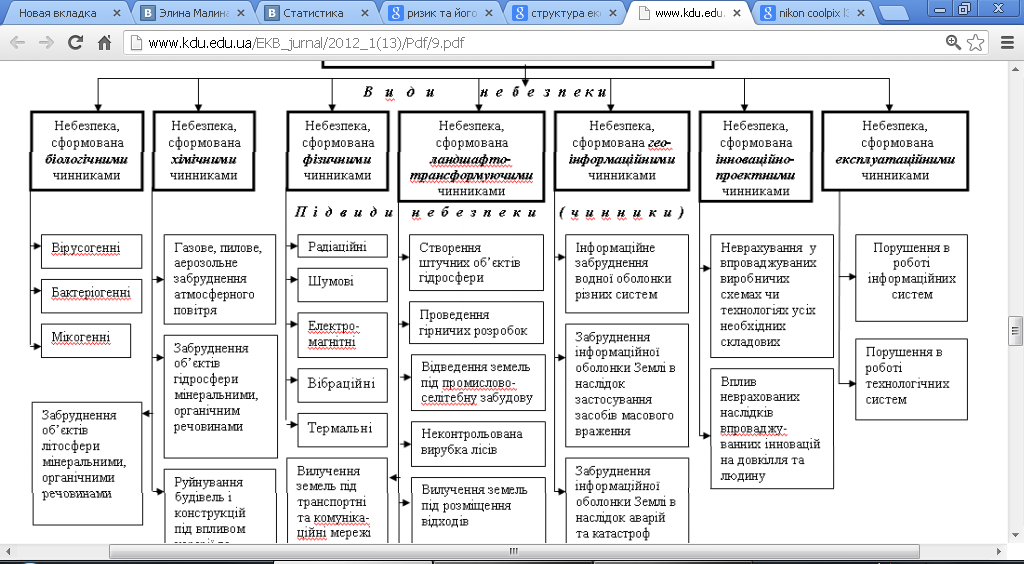Switch to the Элина Малина tab
Image resolution: width=1024 pixels, height=564 pixels.
coord(193,12)
